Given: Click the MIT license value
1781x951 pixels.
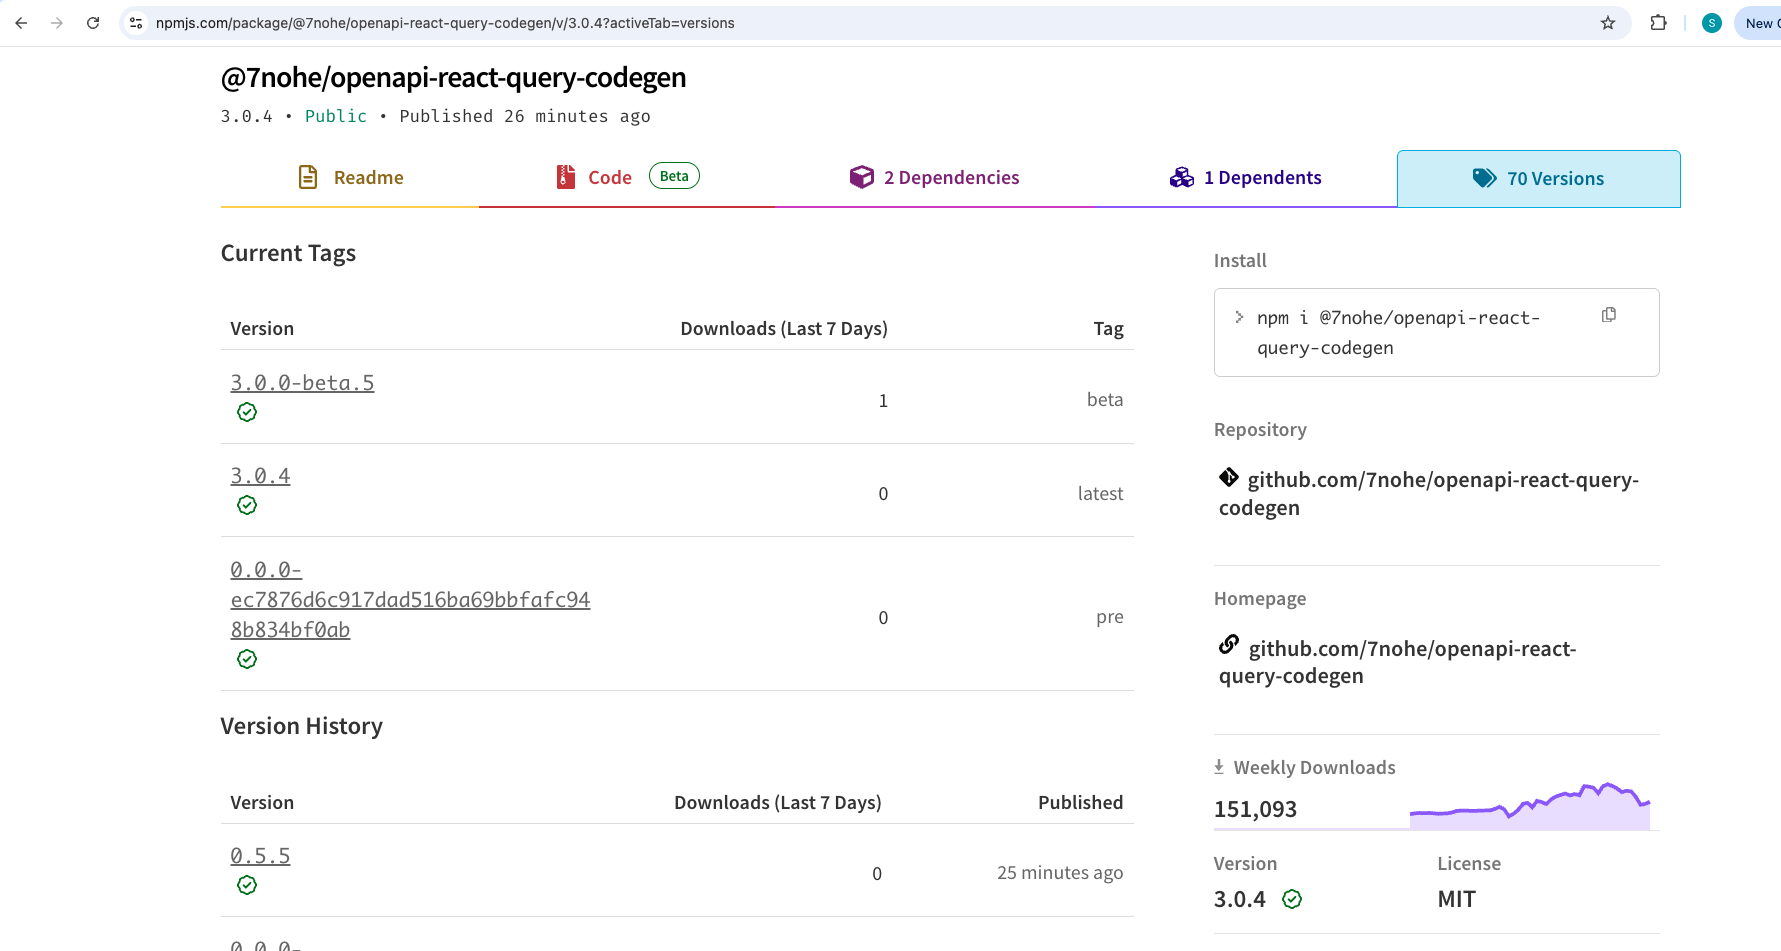Looking at the screenshot, I should click(1456, 899).
